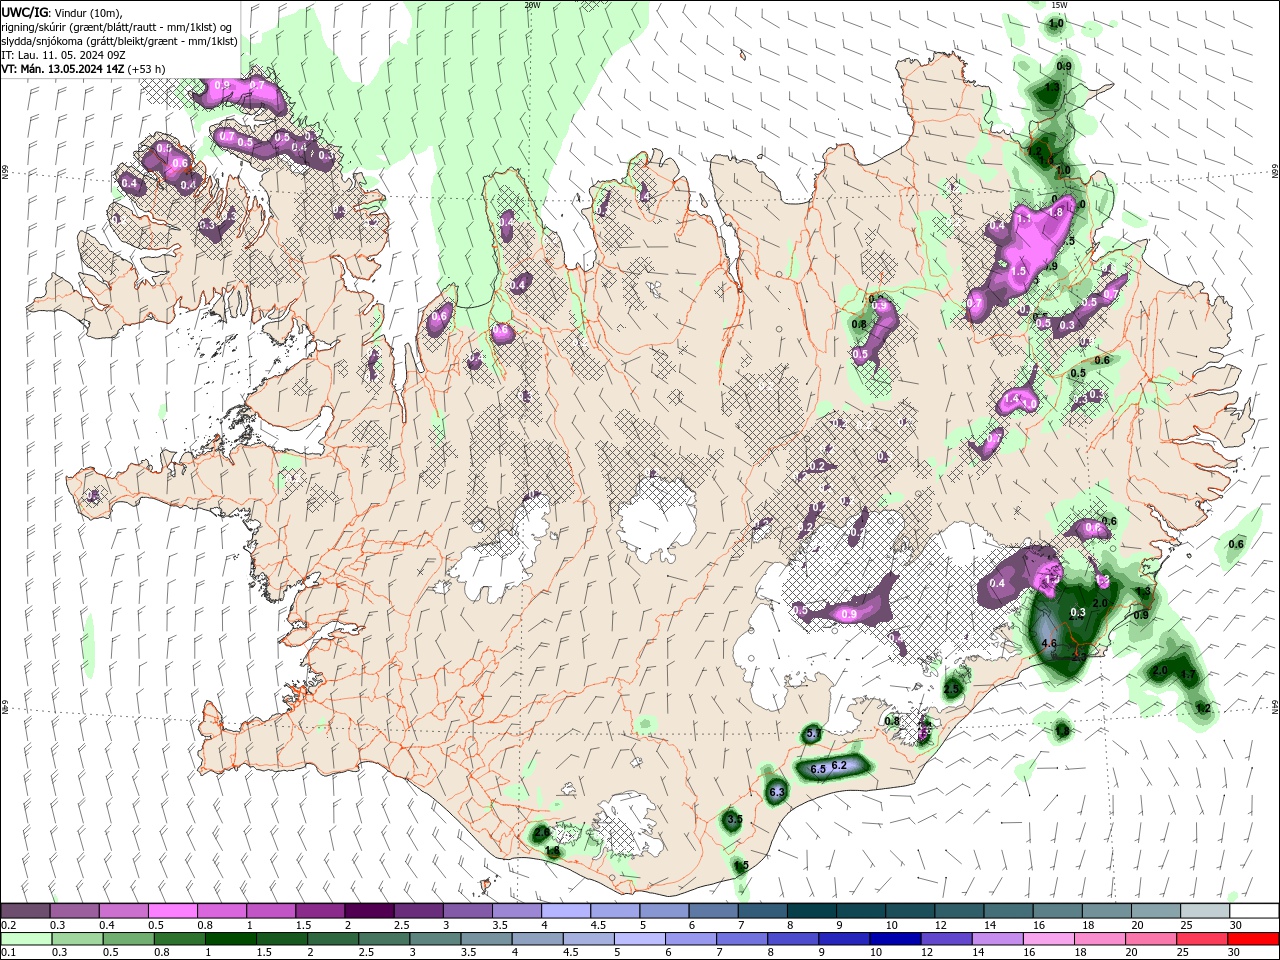Image resolution: width=1280 pixels, height=960 pixels.
Task: Click the 'rigning/skúrir' legend description line
Action: [x=118, y=27]
